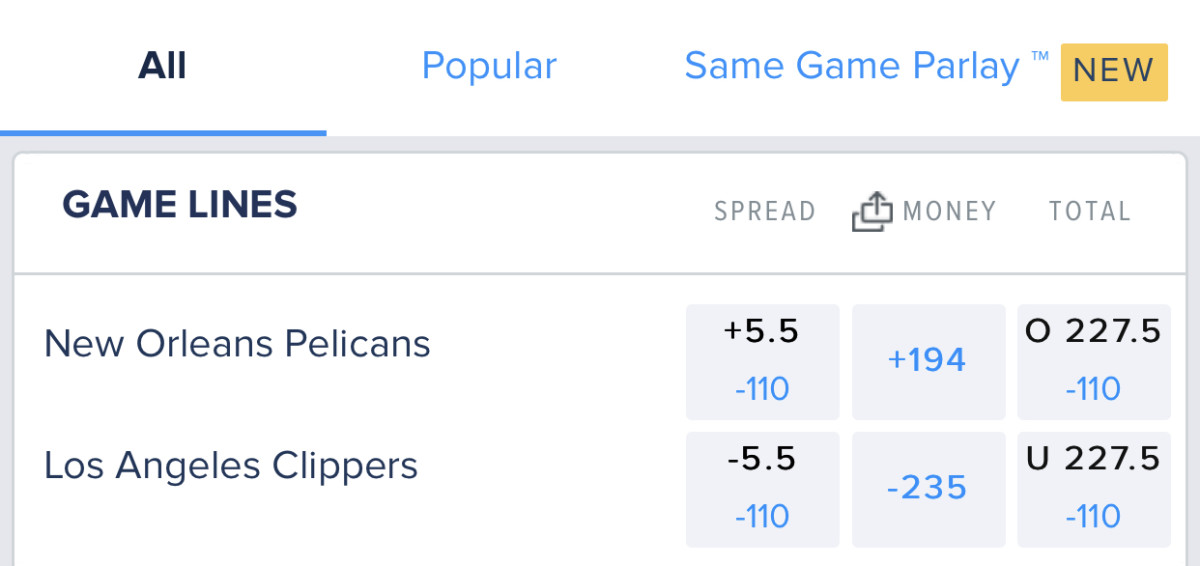Pick Clippers -5.5 spread bet

coord(762,489)
